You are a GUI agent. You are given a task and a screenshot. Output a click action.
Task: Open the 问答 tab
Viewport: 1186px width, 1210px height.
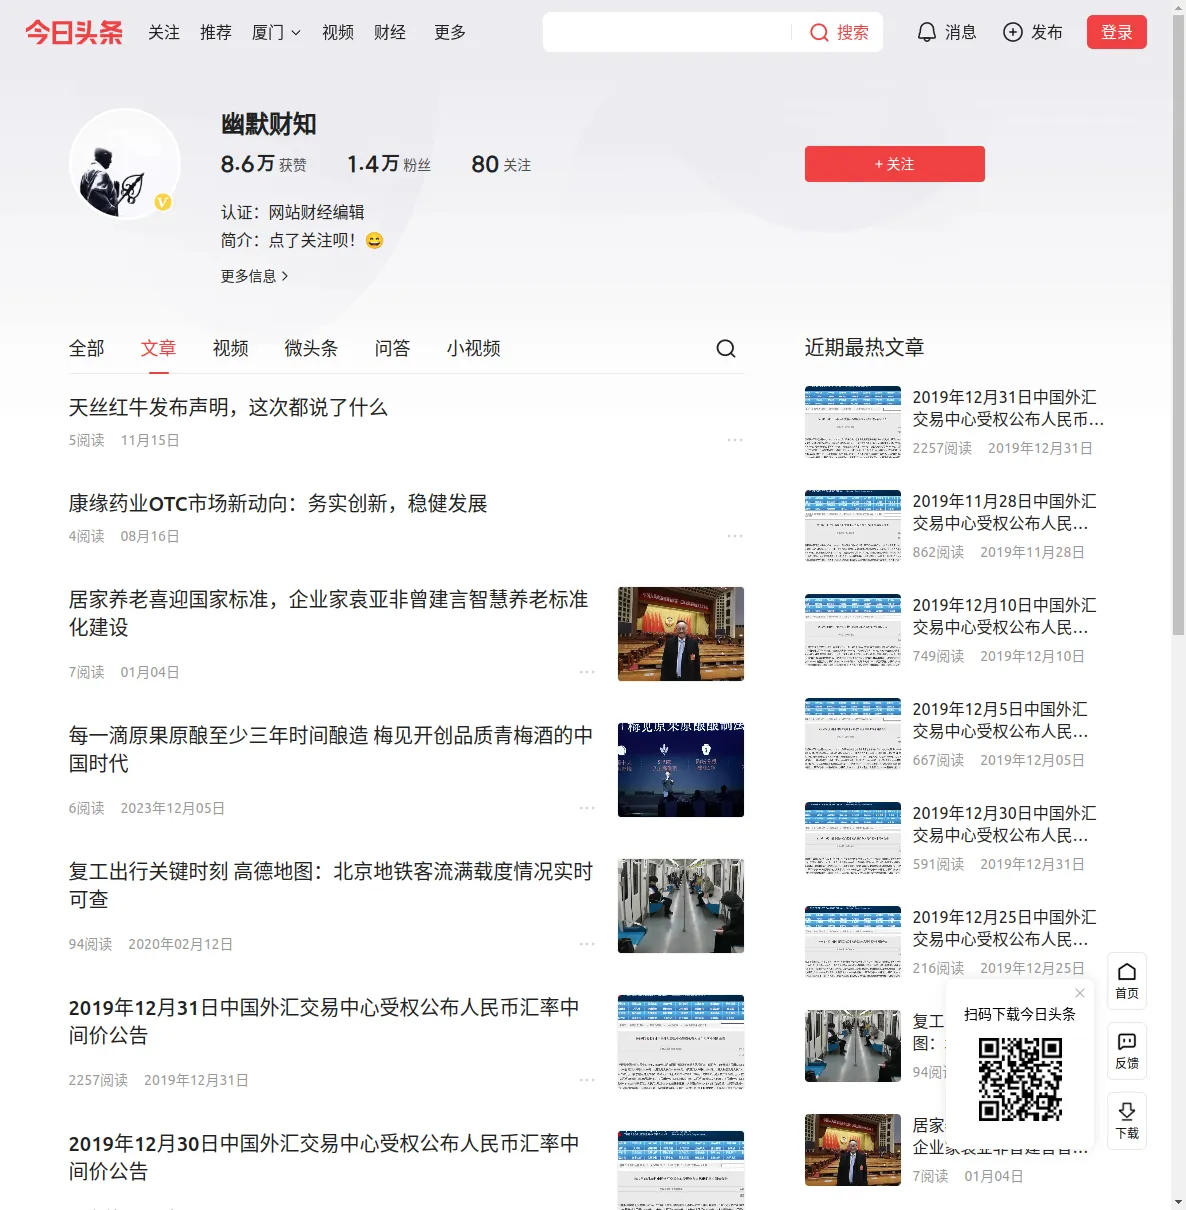click(x=393, y=348)
